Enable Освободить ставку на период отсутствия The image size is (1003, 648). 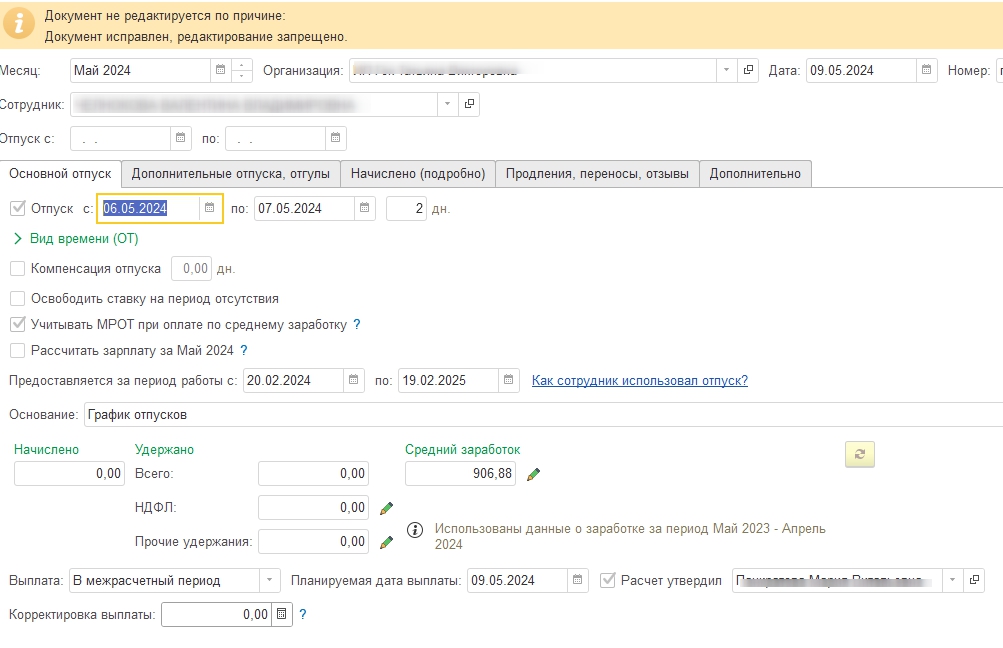click(x=17, y=299)
